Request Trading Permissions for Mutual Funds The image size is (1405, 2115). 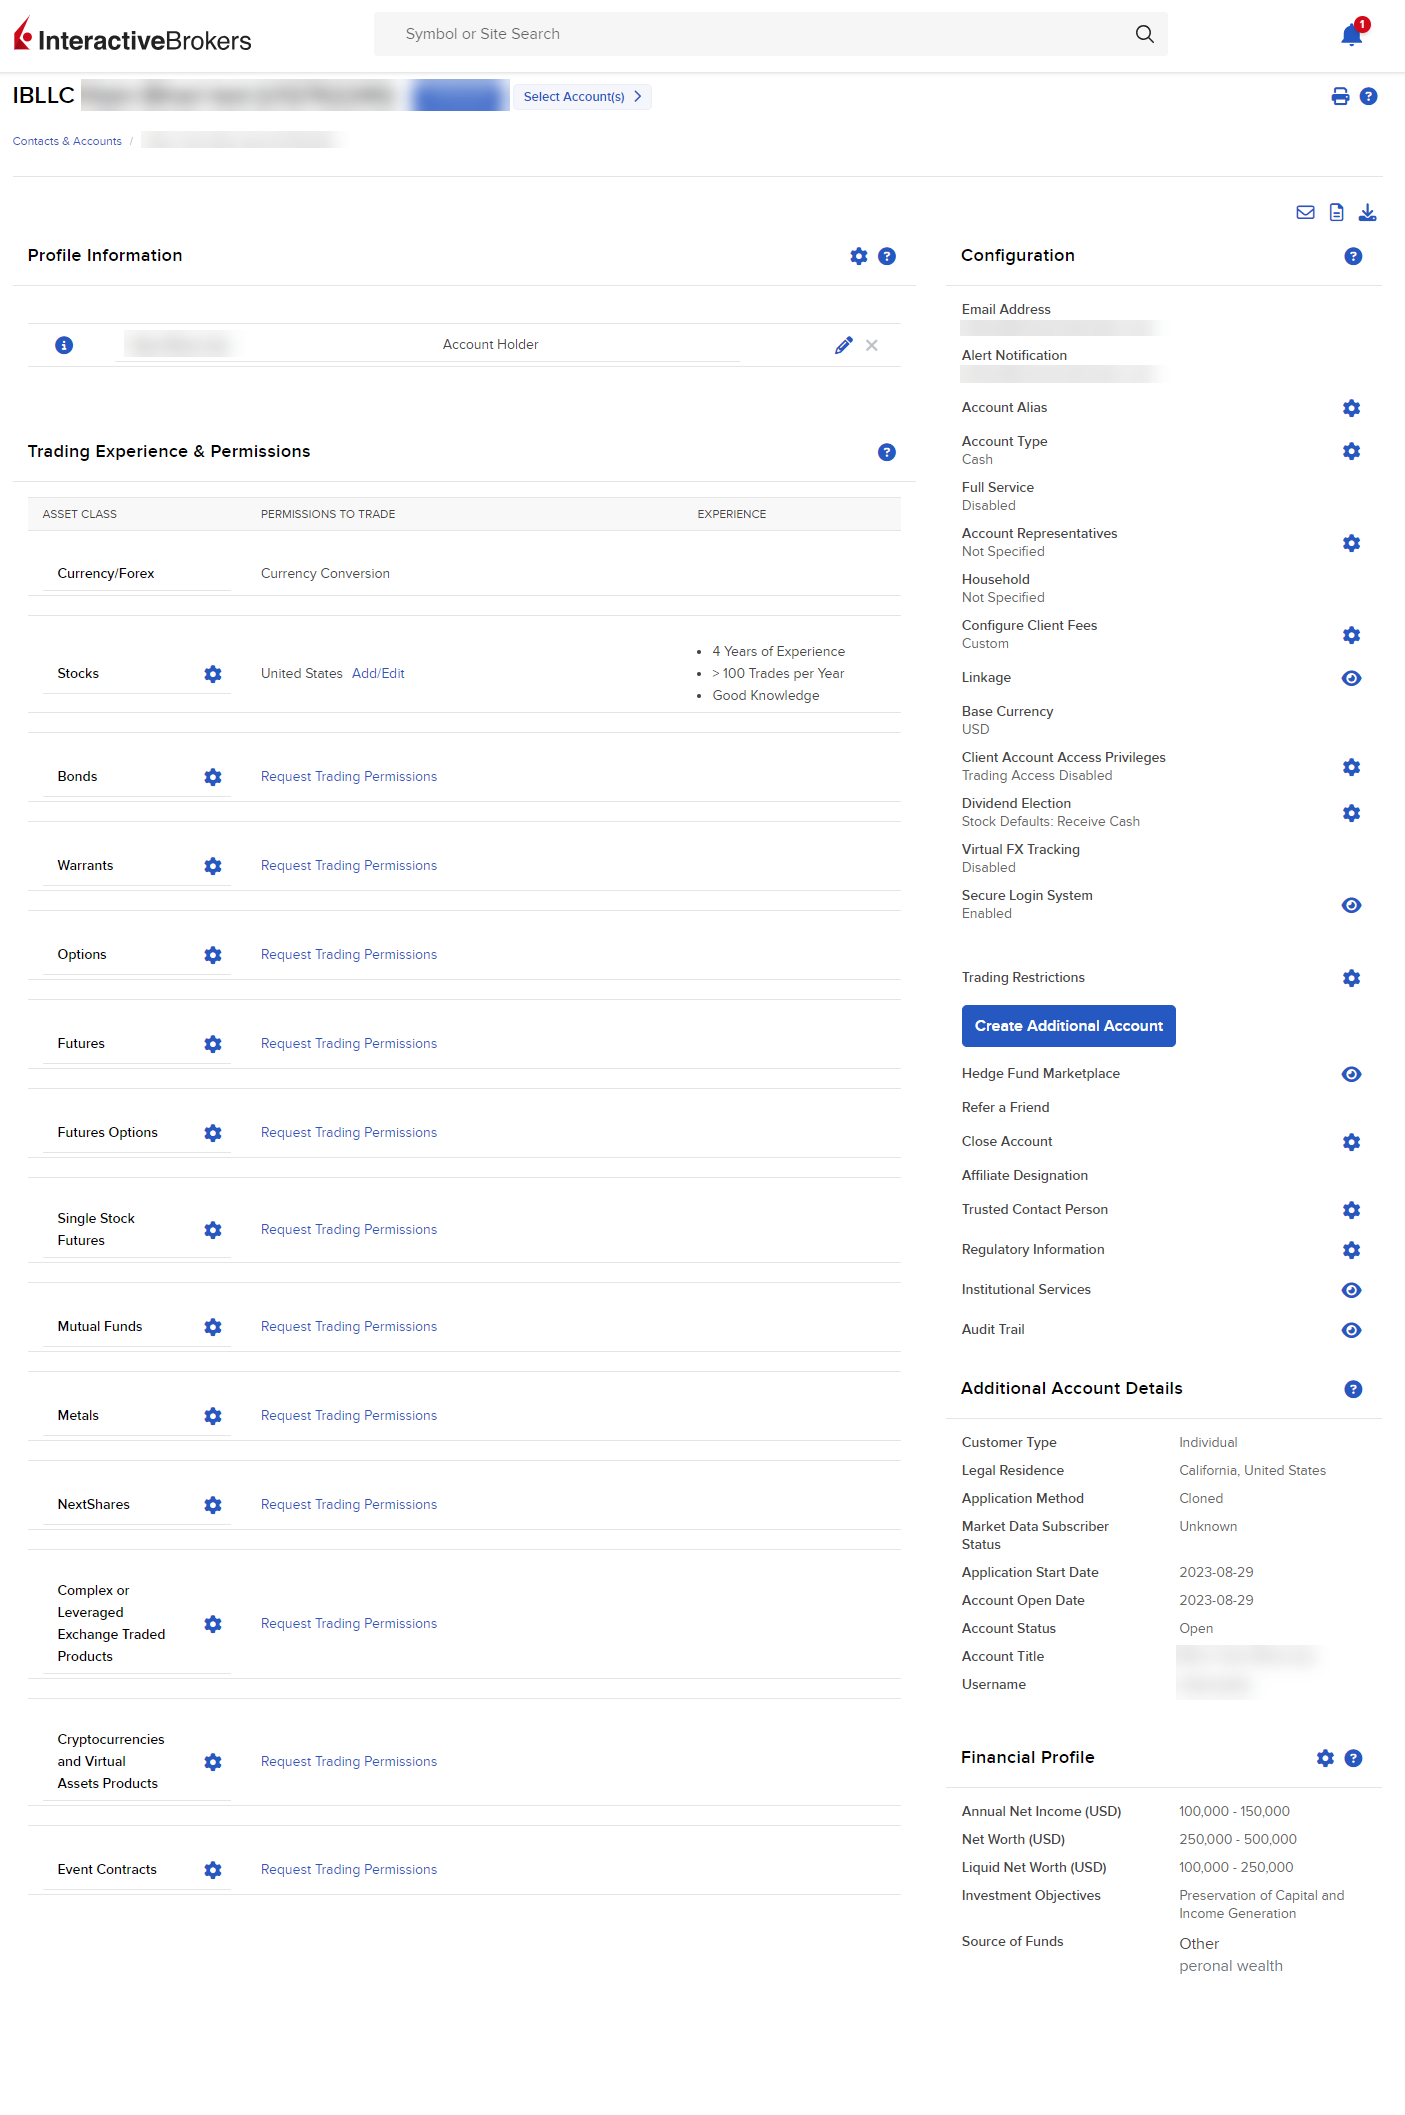(x=349, y=1326)
